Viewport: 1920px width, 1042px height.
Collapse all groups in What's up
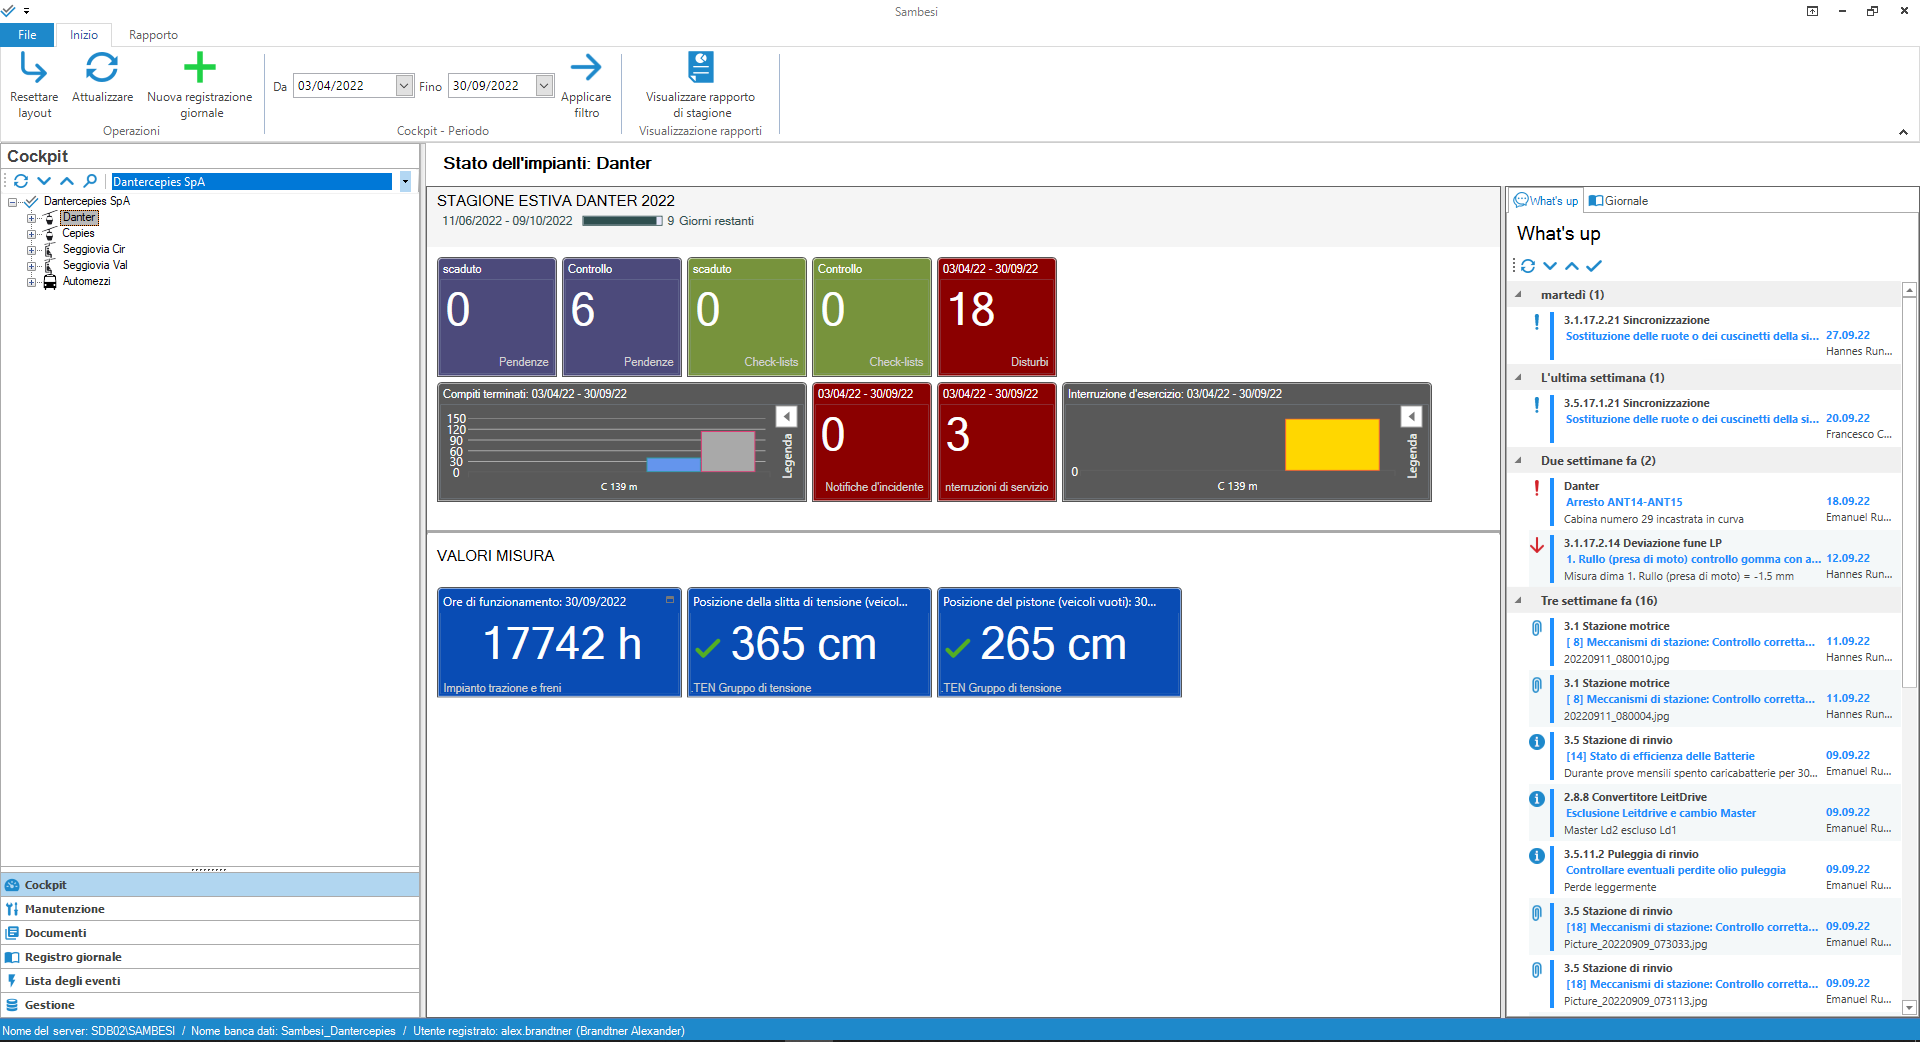point(1572,266)
